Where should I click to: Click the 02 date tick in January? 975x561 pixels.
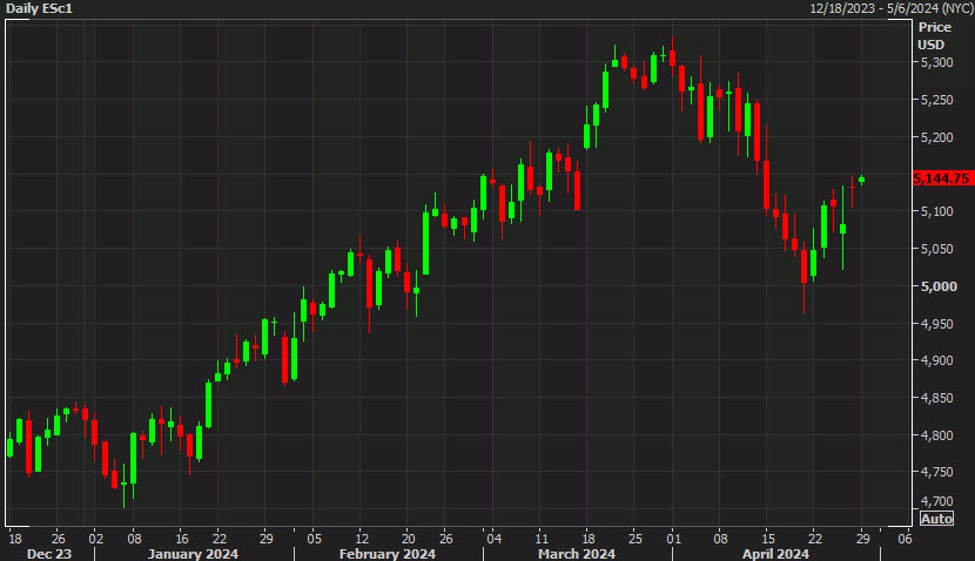96,539
